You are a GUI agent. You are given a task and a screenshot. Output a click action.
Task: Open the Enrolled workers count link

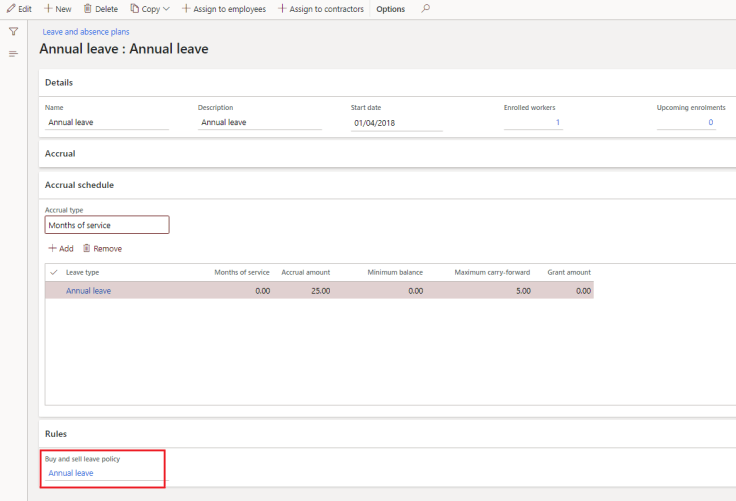(557, 123)
